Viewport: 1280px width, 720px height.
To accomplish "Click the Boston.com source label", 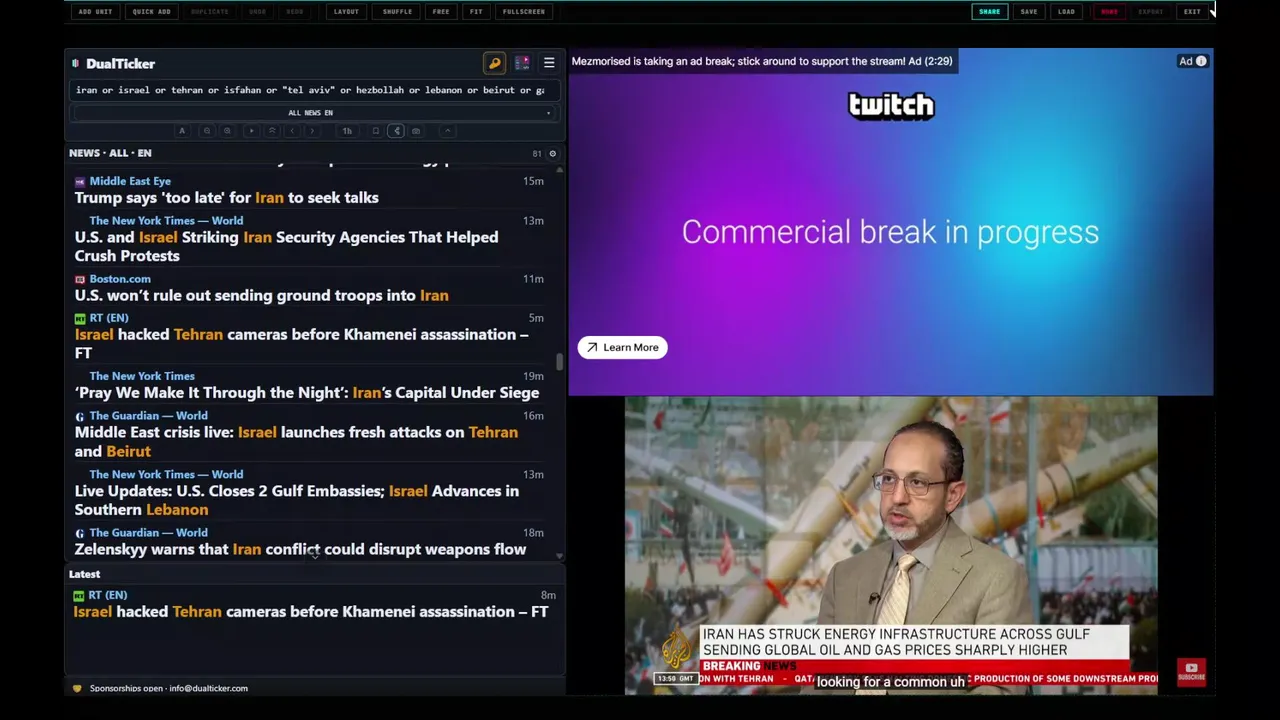I will coord(120,279).
